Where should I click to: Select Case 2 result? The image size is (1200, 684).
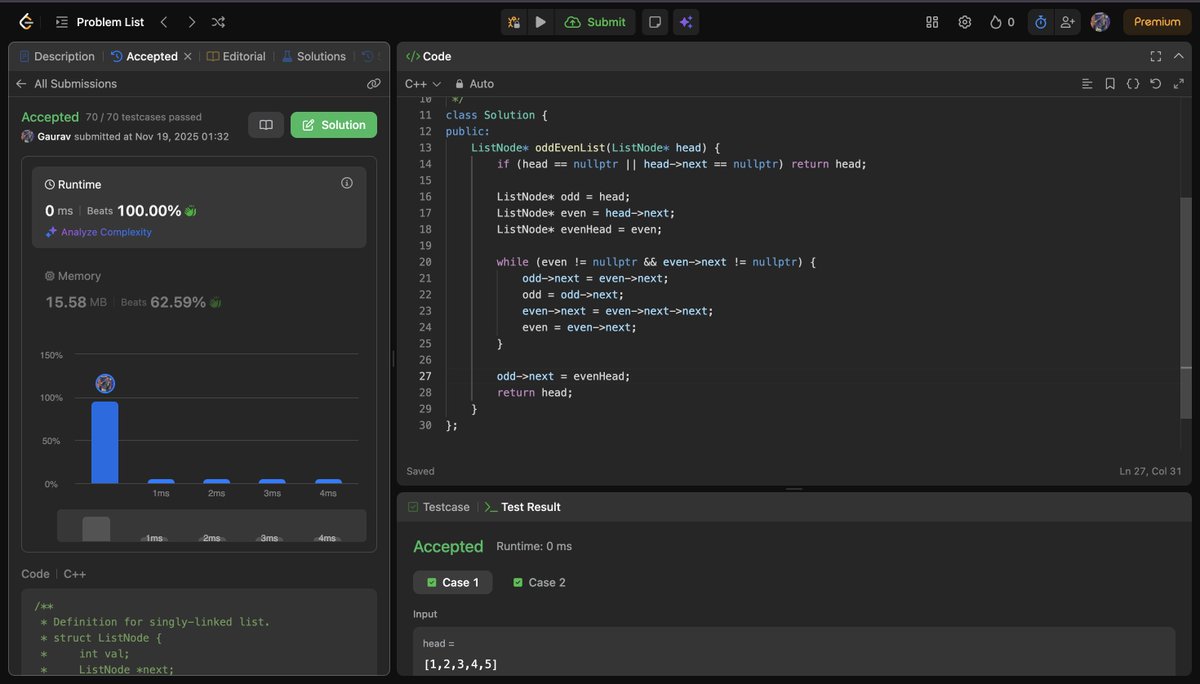click(x=539, y=582)
